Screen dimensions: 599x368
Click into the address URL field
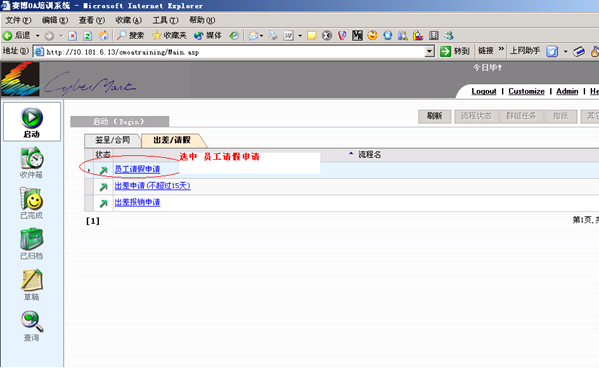point(229,51)
